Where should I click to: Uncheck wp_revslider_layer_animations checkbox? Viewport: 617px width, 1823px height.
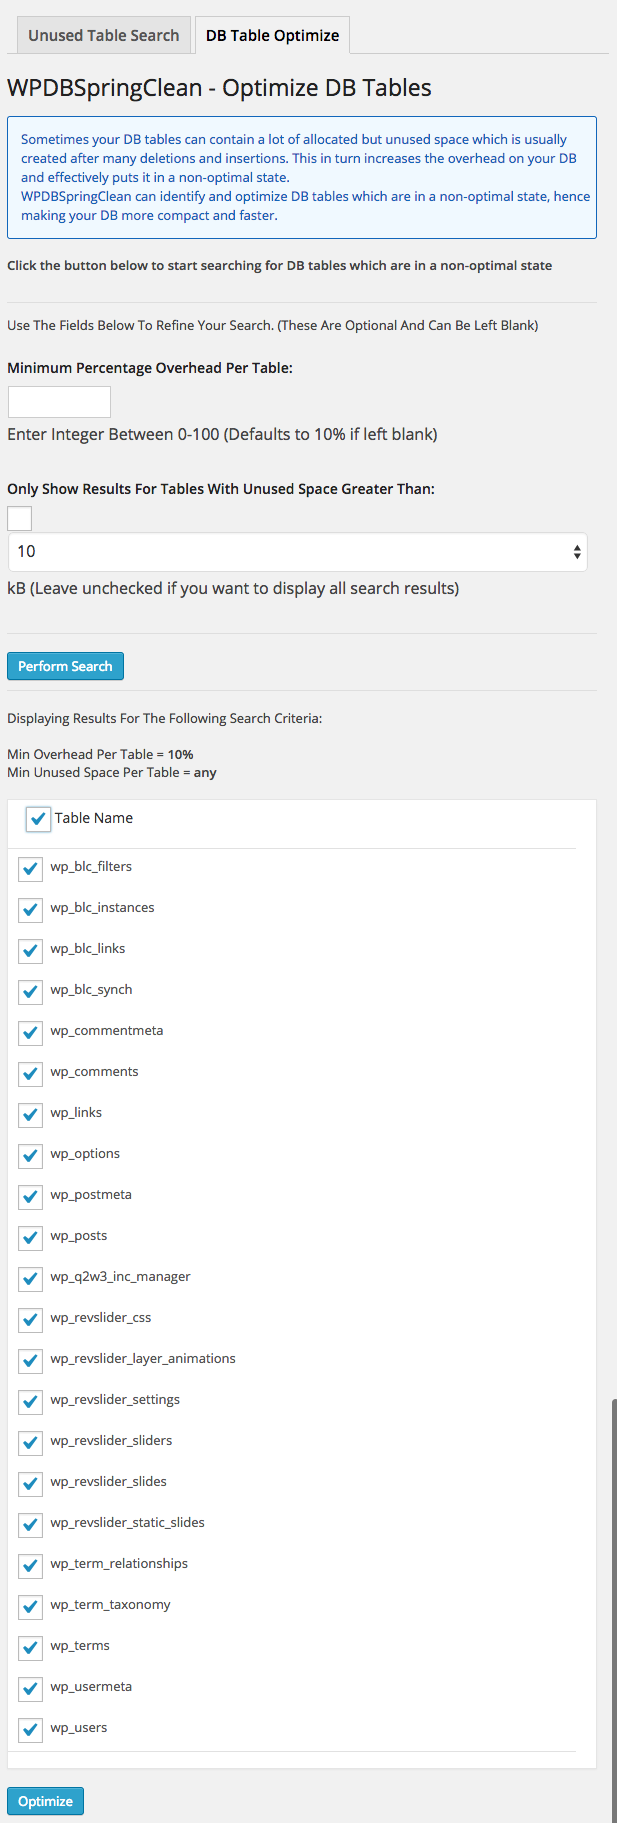30,1360
